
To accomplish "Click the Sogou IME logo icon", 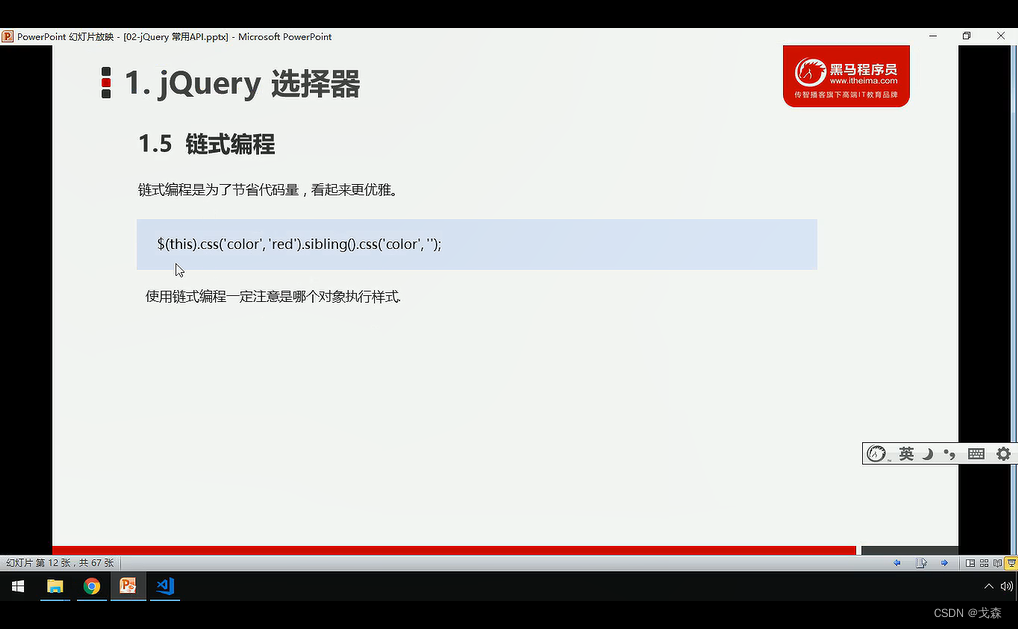I will pos(876,454).
